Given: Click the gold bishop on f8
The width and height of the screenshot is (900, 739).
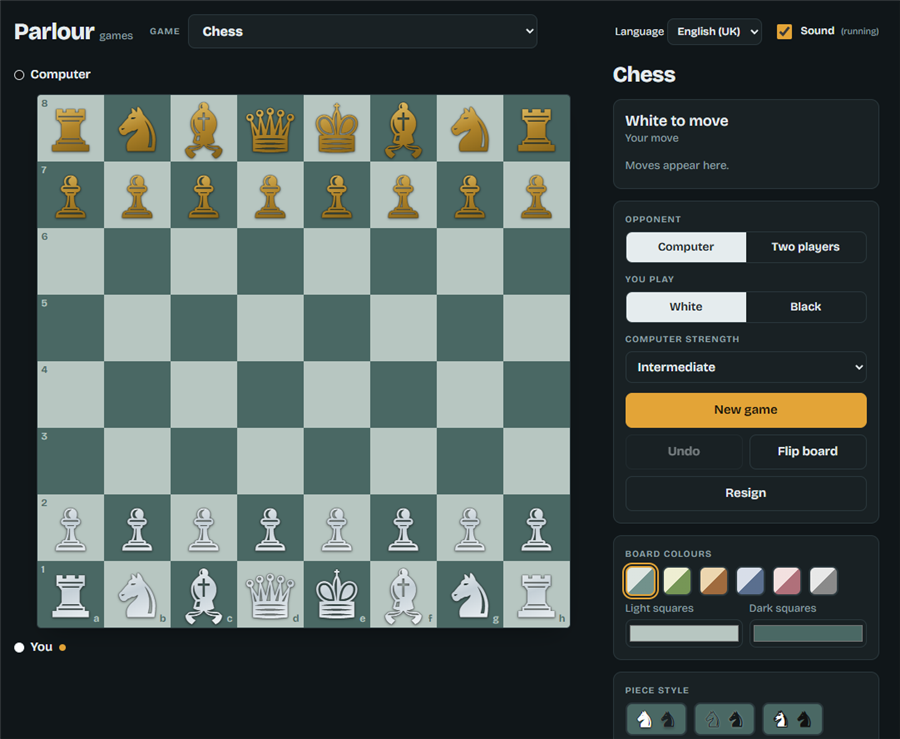Looking at the screenshot, I should click(404, 129).
